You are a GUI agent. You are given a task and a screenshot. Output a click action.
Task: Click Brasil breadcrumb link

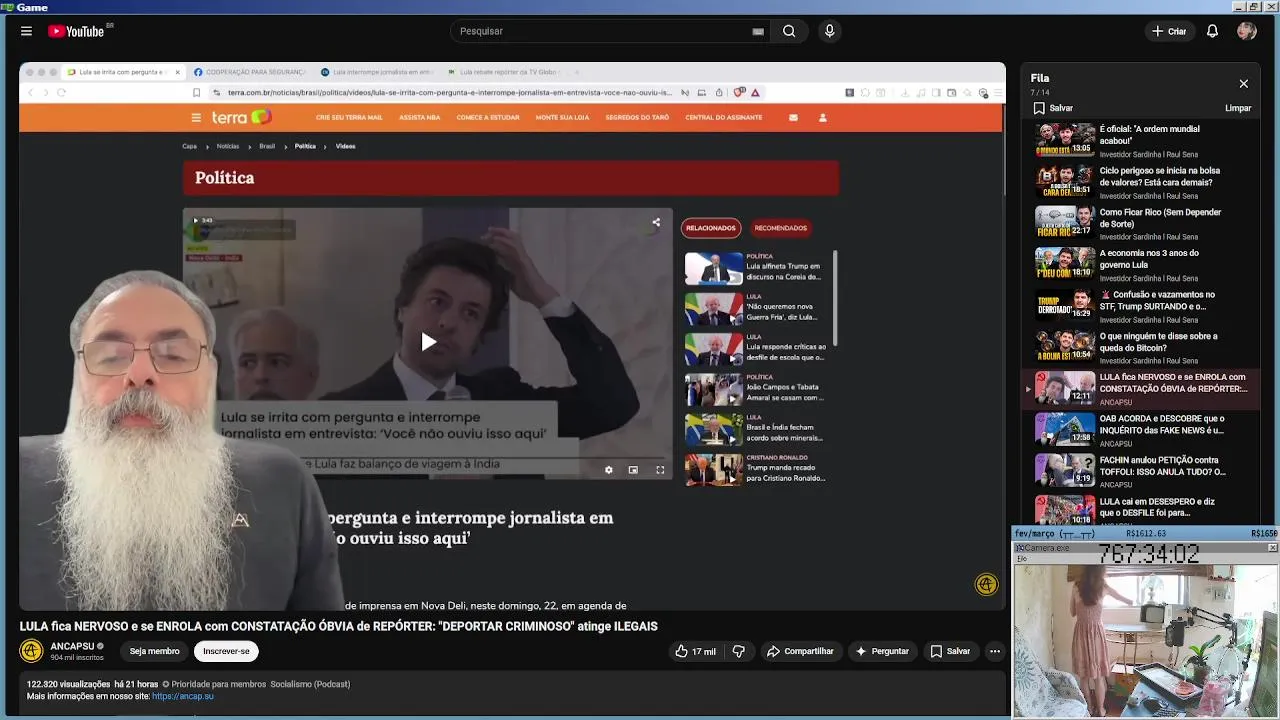[x=267, y=146]
